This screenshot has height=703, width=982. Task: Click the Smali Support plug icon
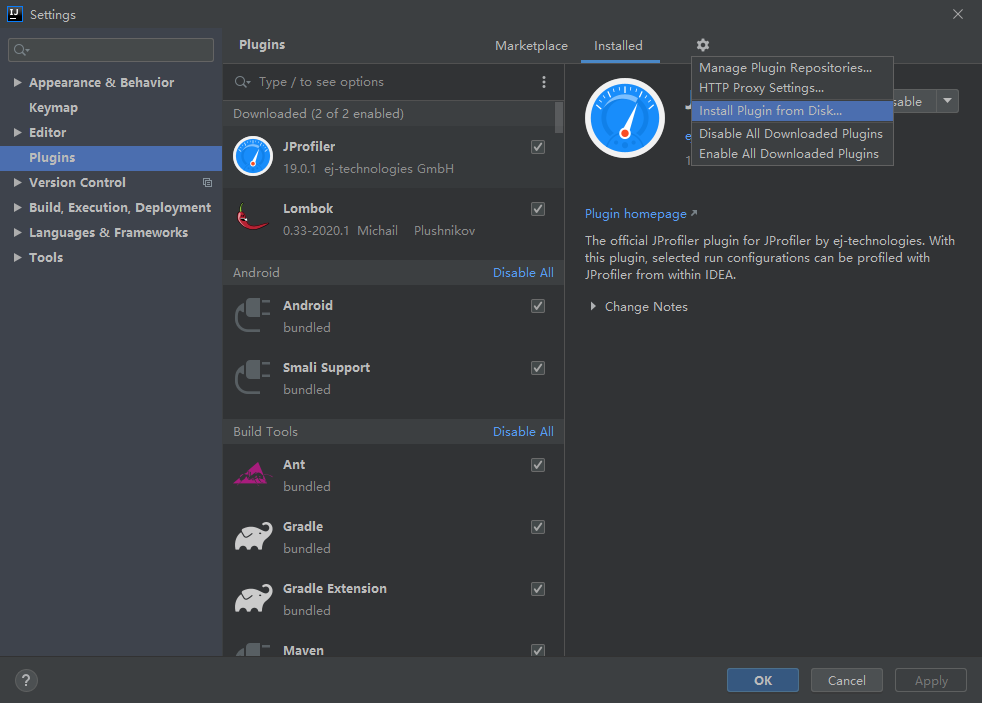pos(253,377)
